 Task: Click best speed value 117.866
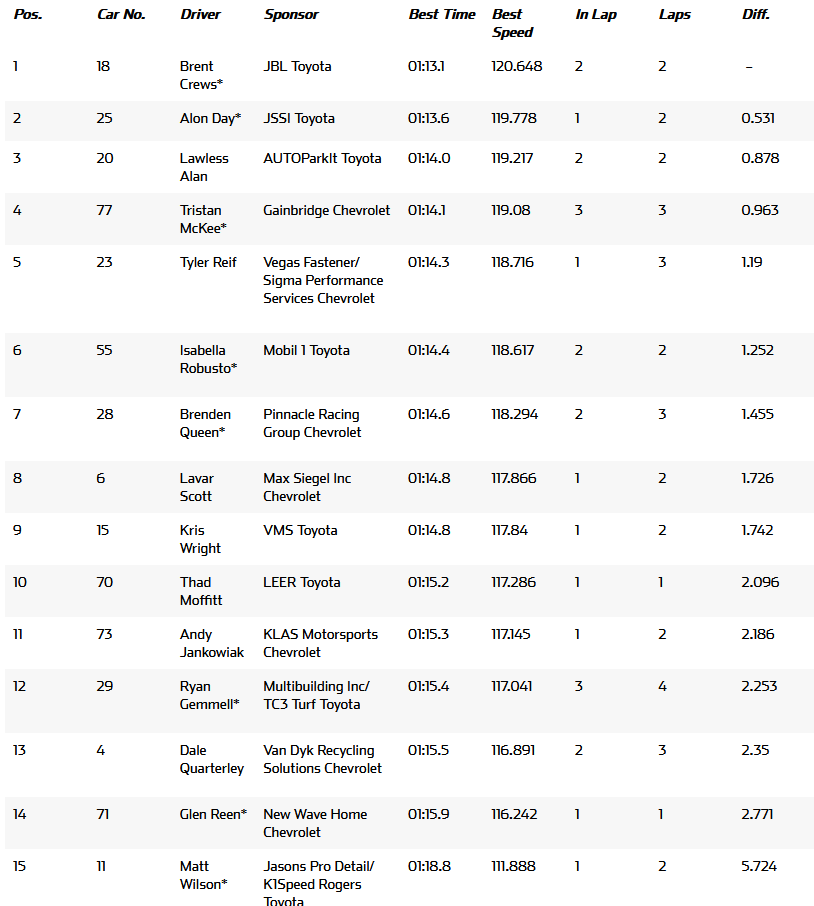coord(514,478)
